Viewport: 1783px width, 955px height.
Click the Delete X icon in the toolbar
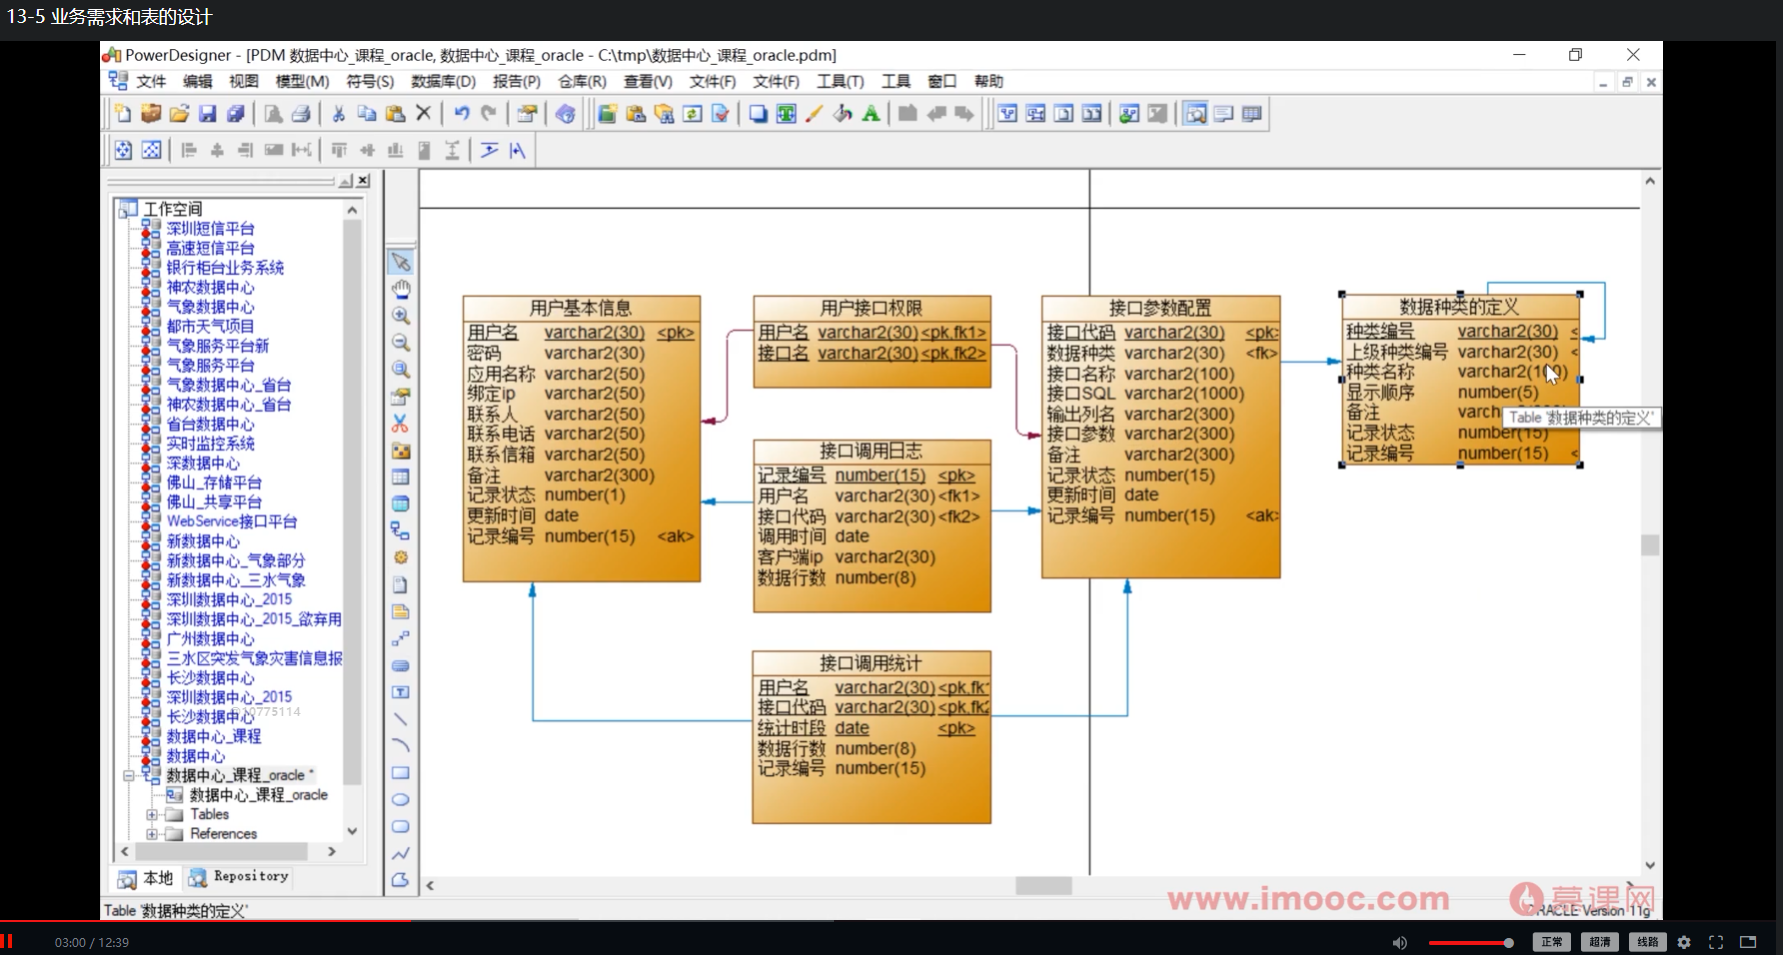point(423,114)
